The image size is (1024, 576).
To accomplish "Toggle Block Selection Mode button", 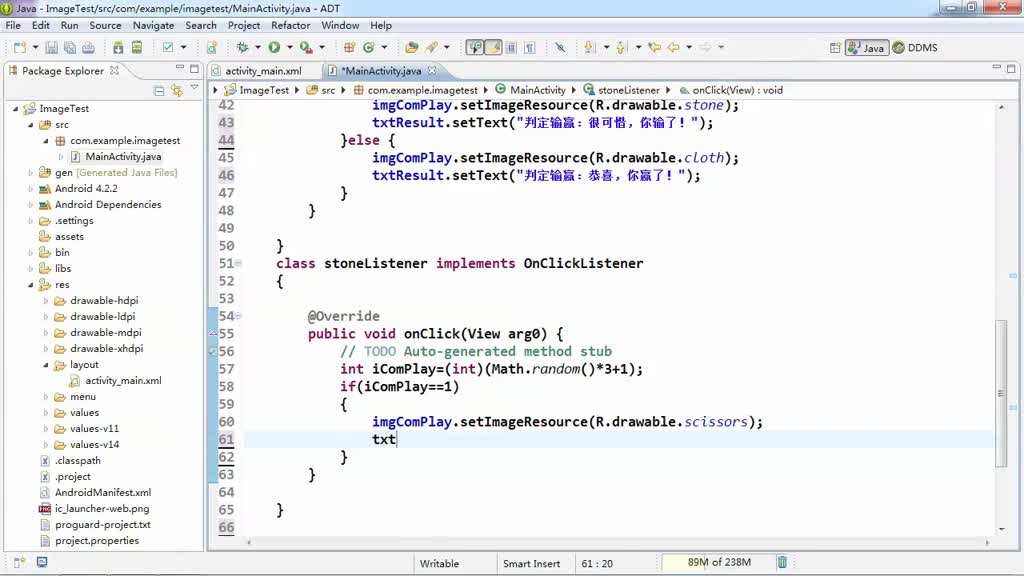I will [511, 48].
